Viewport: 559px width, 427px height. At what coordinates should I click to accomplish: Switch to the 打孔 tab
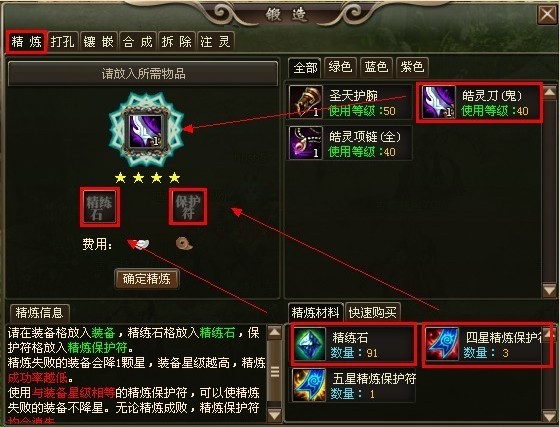click(x=63, y=42)
